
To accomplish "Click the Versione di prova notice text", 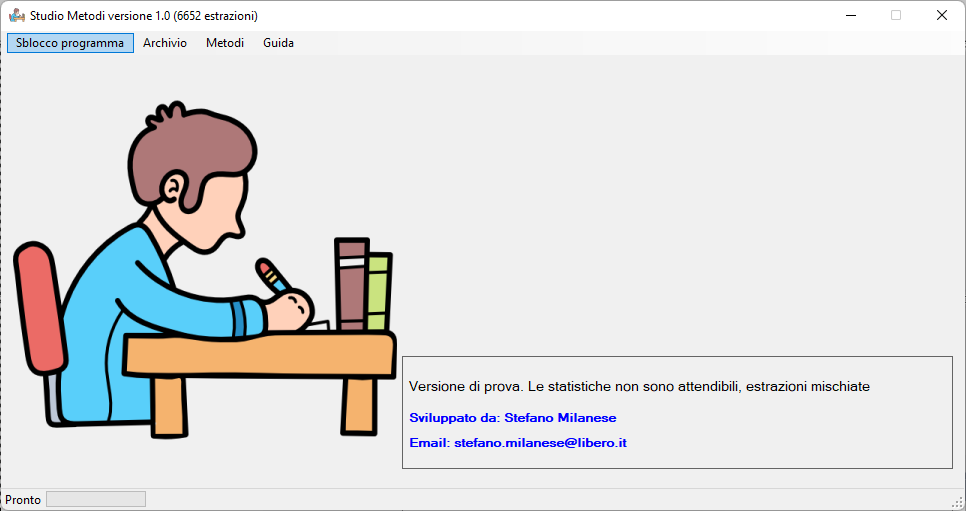I will (639, 386).
